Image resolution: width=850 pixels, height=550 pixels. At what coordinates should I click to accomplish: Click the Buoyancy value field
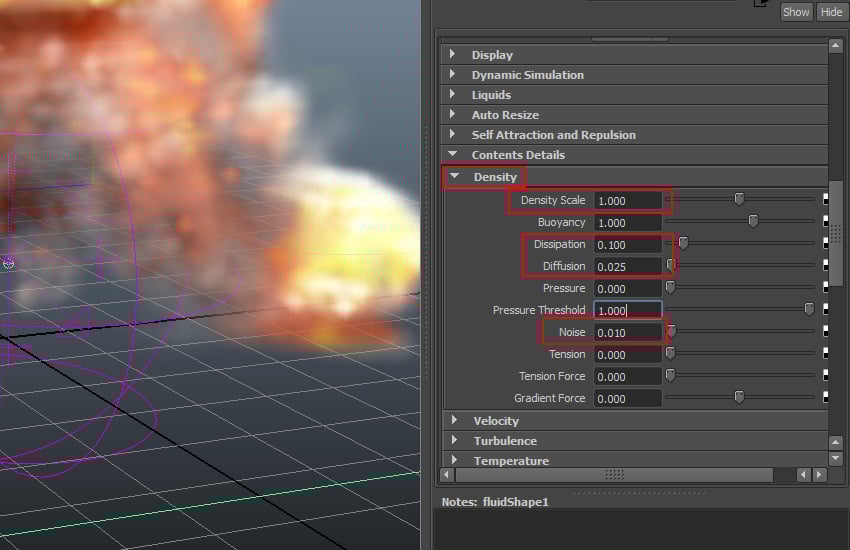coord(627,223)
